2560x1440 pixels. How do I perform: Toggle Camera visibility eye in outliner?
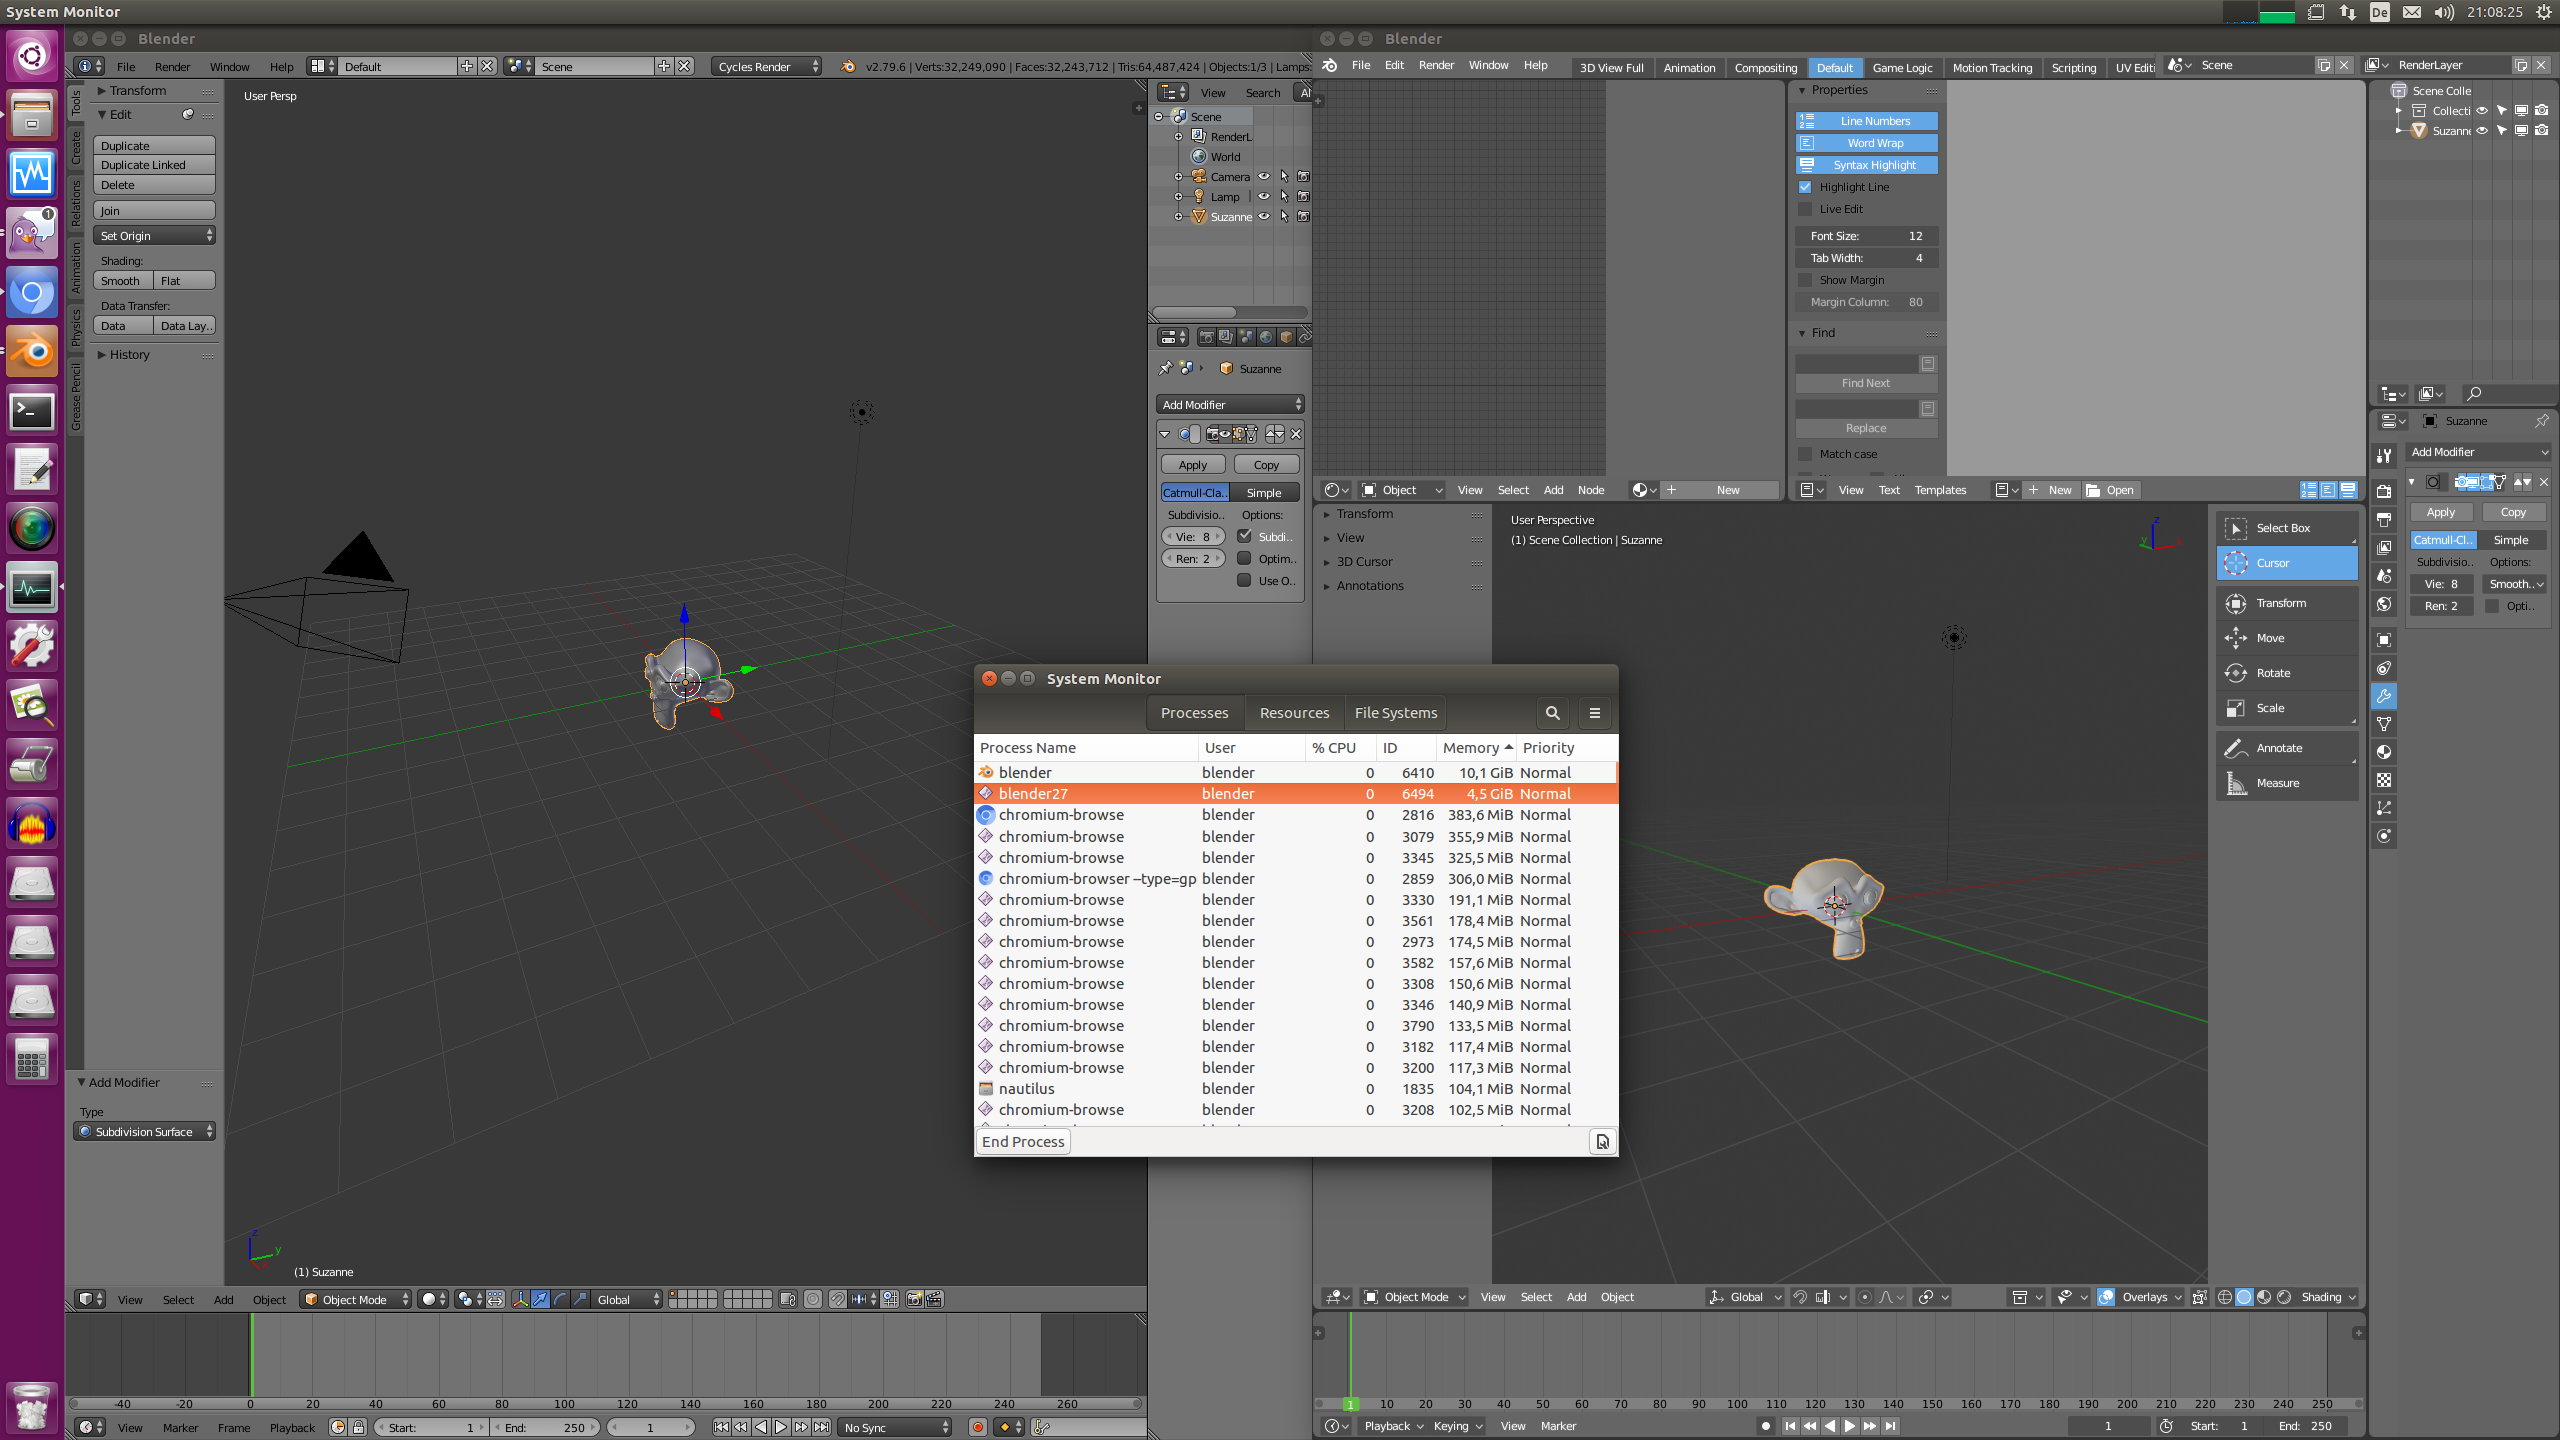point(1264,177)
